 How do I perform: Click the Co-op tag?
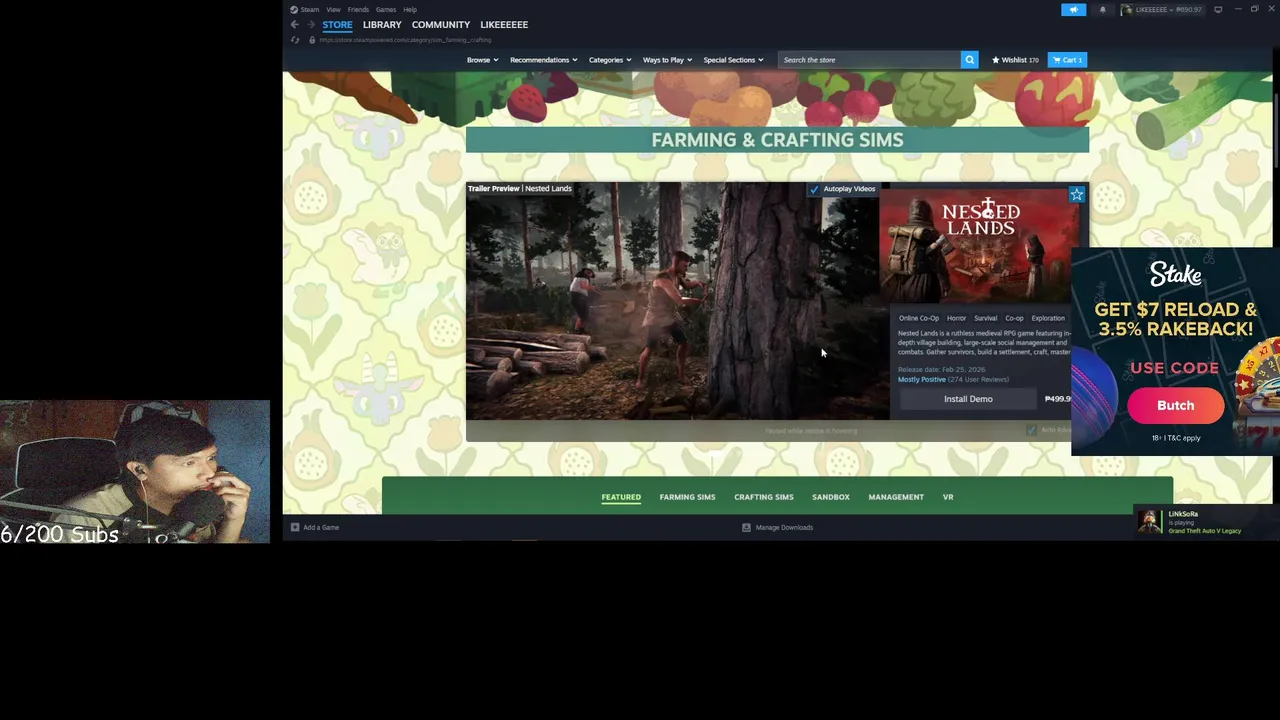tap(1014, 318)
